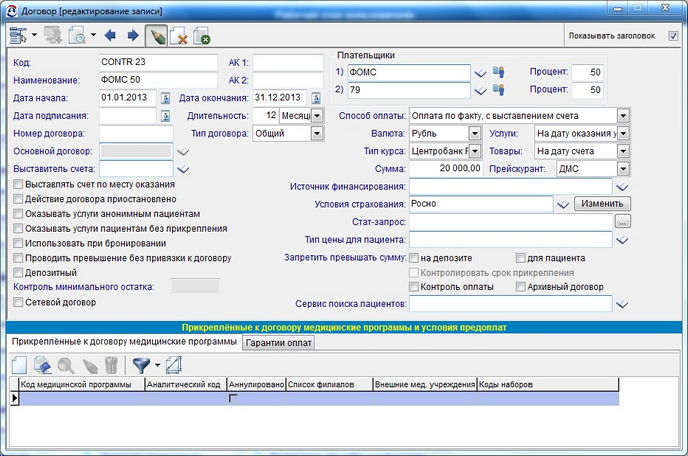Mark contract as Архивный договор
The height and width of the screenshot is (456, 688).
[520, 287]
